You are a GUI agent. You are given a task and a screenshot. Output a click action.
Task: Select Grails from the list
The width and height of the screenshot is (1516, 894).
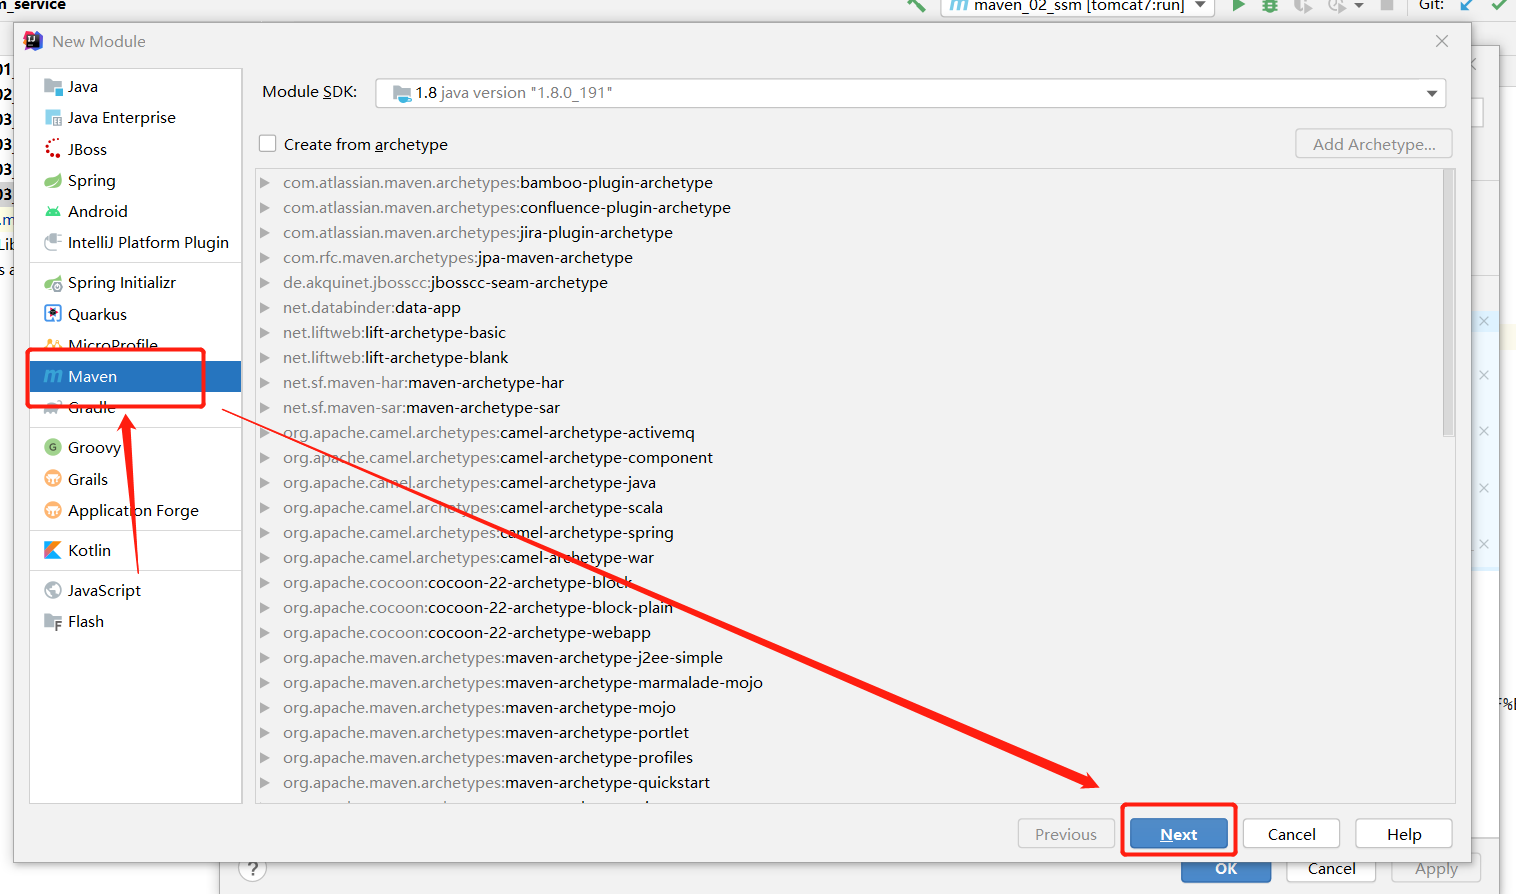pyautogui.click(x=135, y=479)
